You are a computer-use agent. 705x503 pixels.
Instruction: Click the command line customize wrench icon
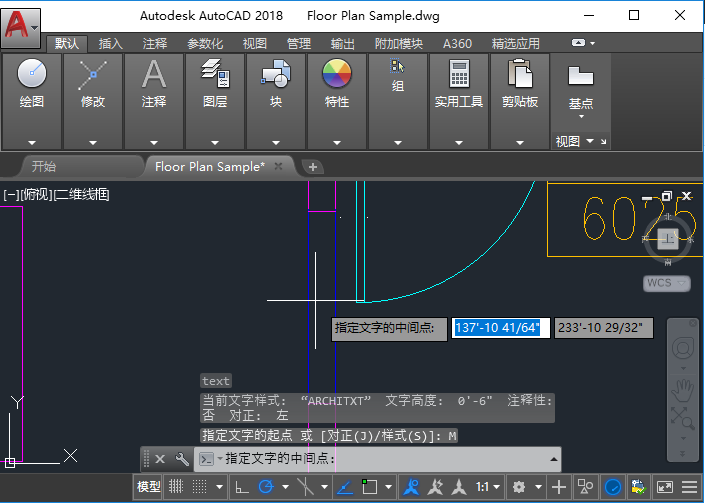pos(182,459)
